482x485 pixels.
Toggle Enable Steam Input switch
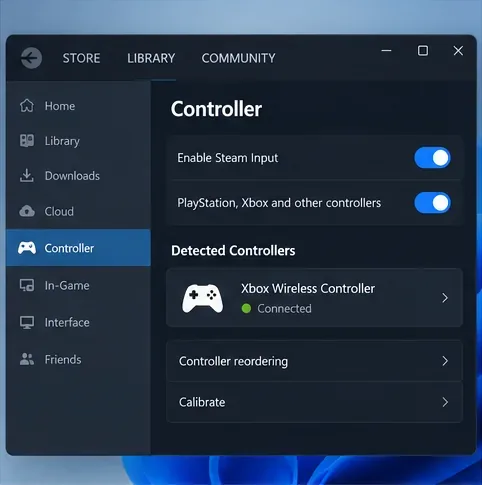coord(432,158)
